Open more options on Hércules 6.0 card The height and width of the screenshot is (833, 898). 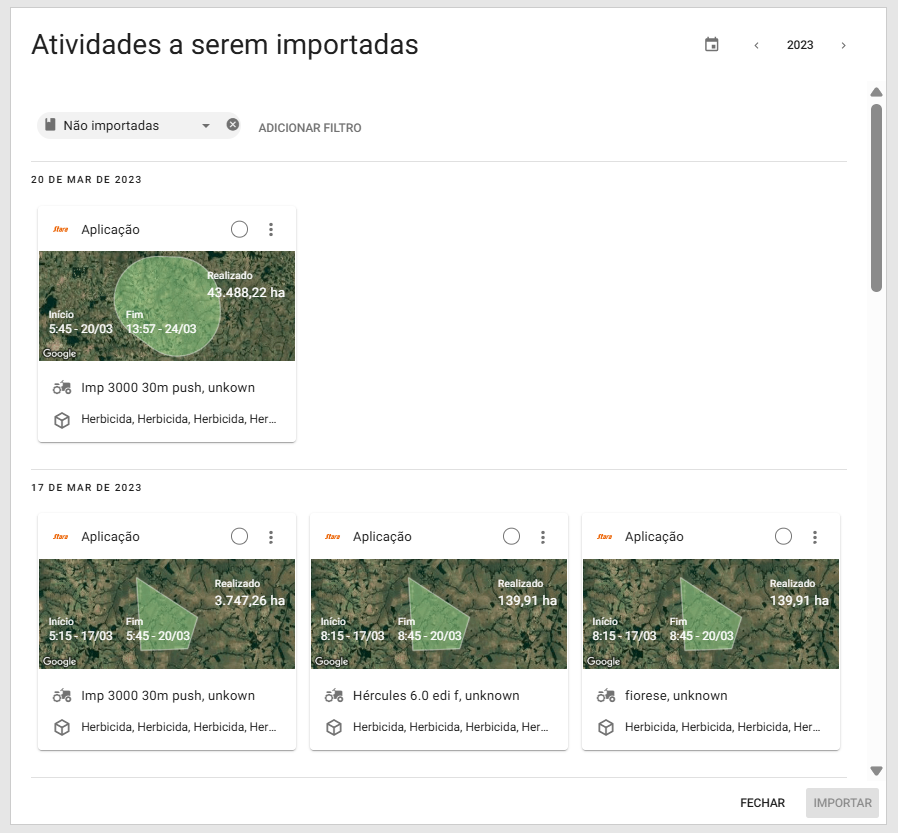[x=543, y=537]
